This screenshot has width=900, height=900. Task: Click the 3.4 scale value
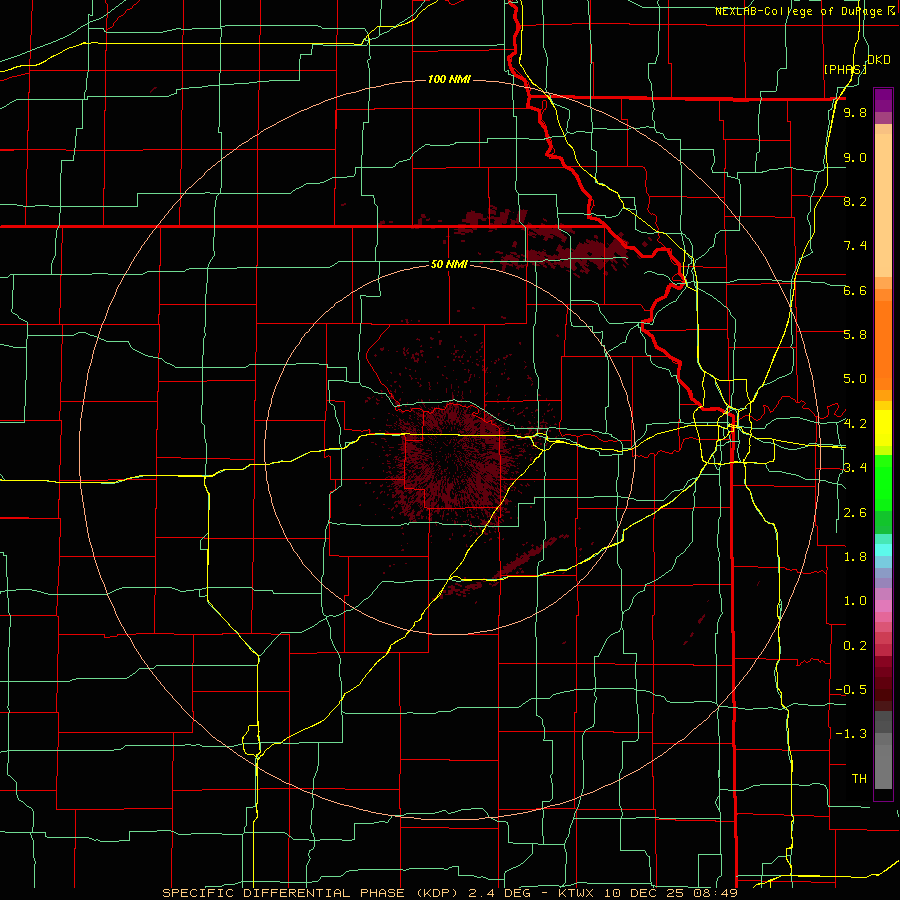tap(855, 468)
